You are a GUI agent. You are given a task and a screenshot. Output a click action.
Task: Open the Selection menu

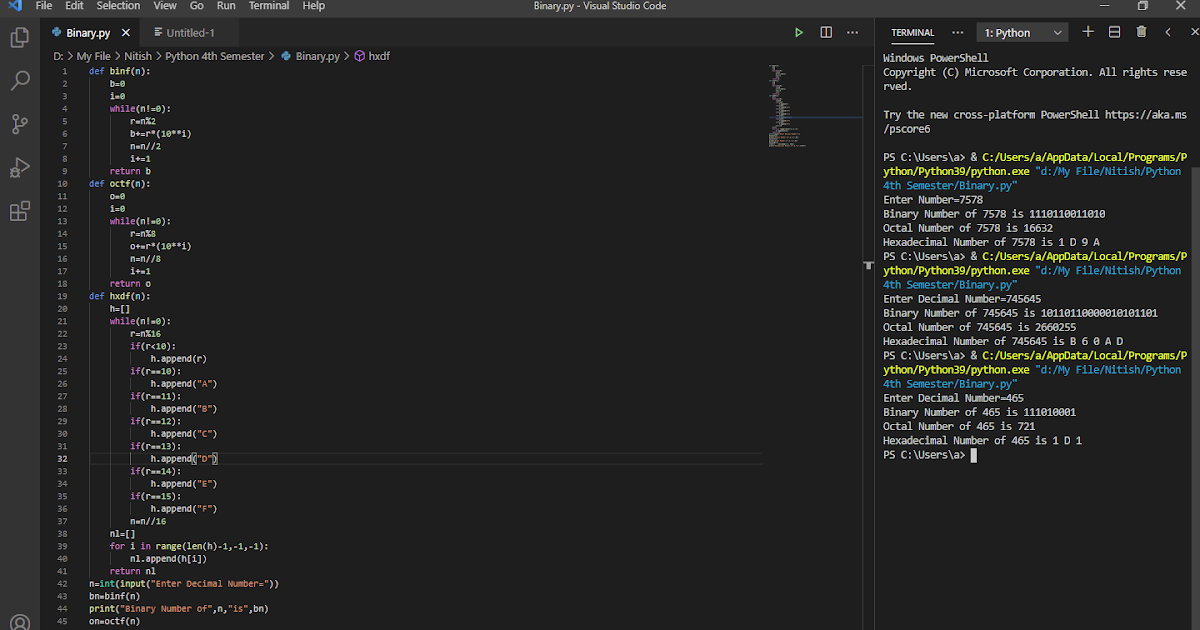118,6
